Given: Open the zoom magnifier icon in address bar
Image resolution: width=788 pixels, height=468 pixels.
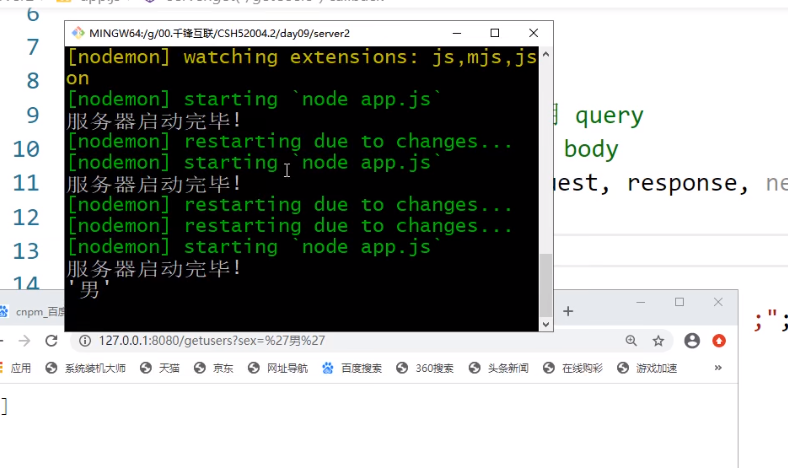Looking at the screenshot, I should [631, 341].
